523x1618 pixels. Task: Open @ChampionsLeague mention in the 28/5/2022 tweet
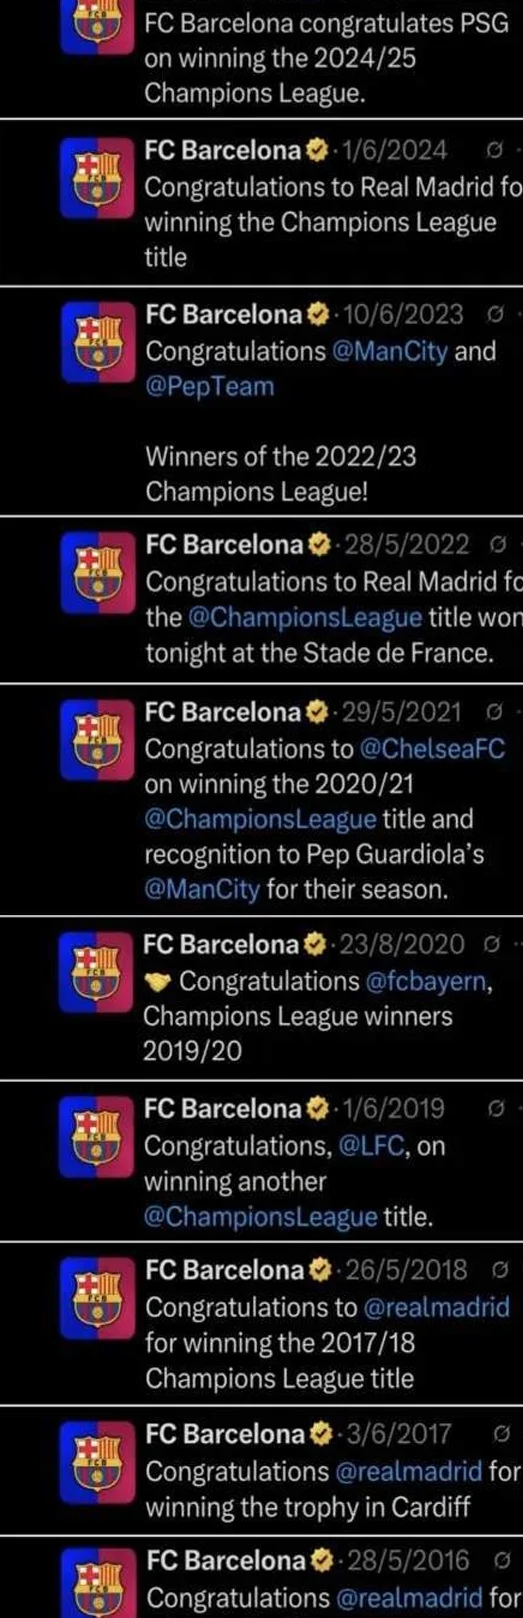pyautogui.click(x=304, y=617)
